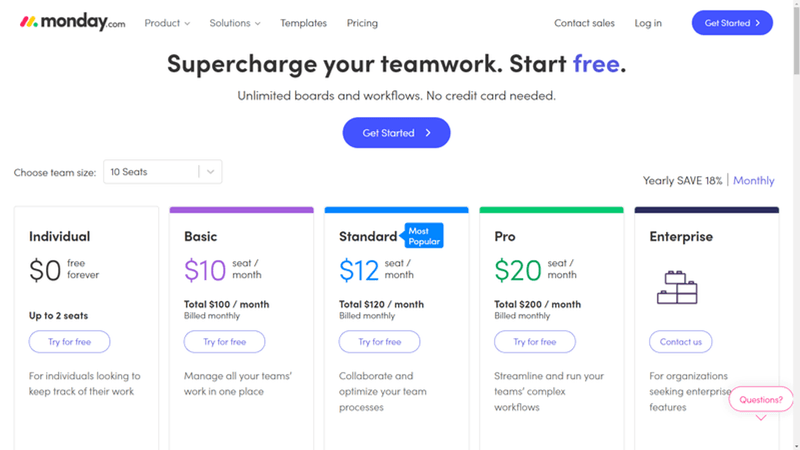Click the Log in link
800x450 pixels.
pyautogui.click(x=648, y=23)
